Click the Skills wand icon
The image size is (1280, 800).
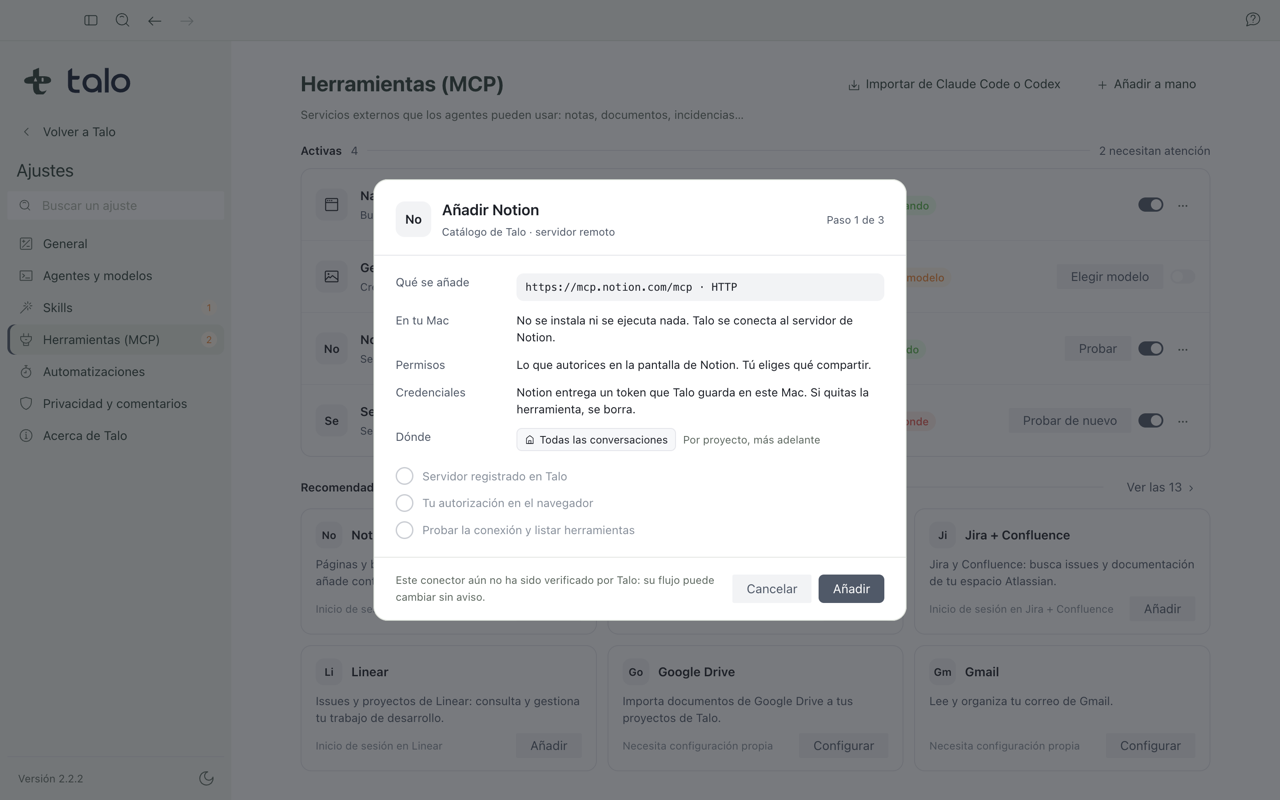26,307
